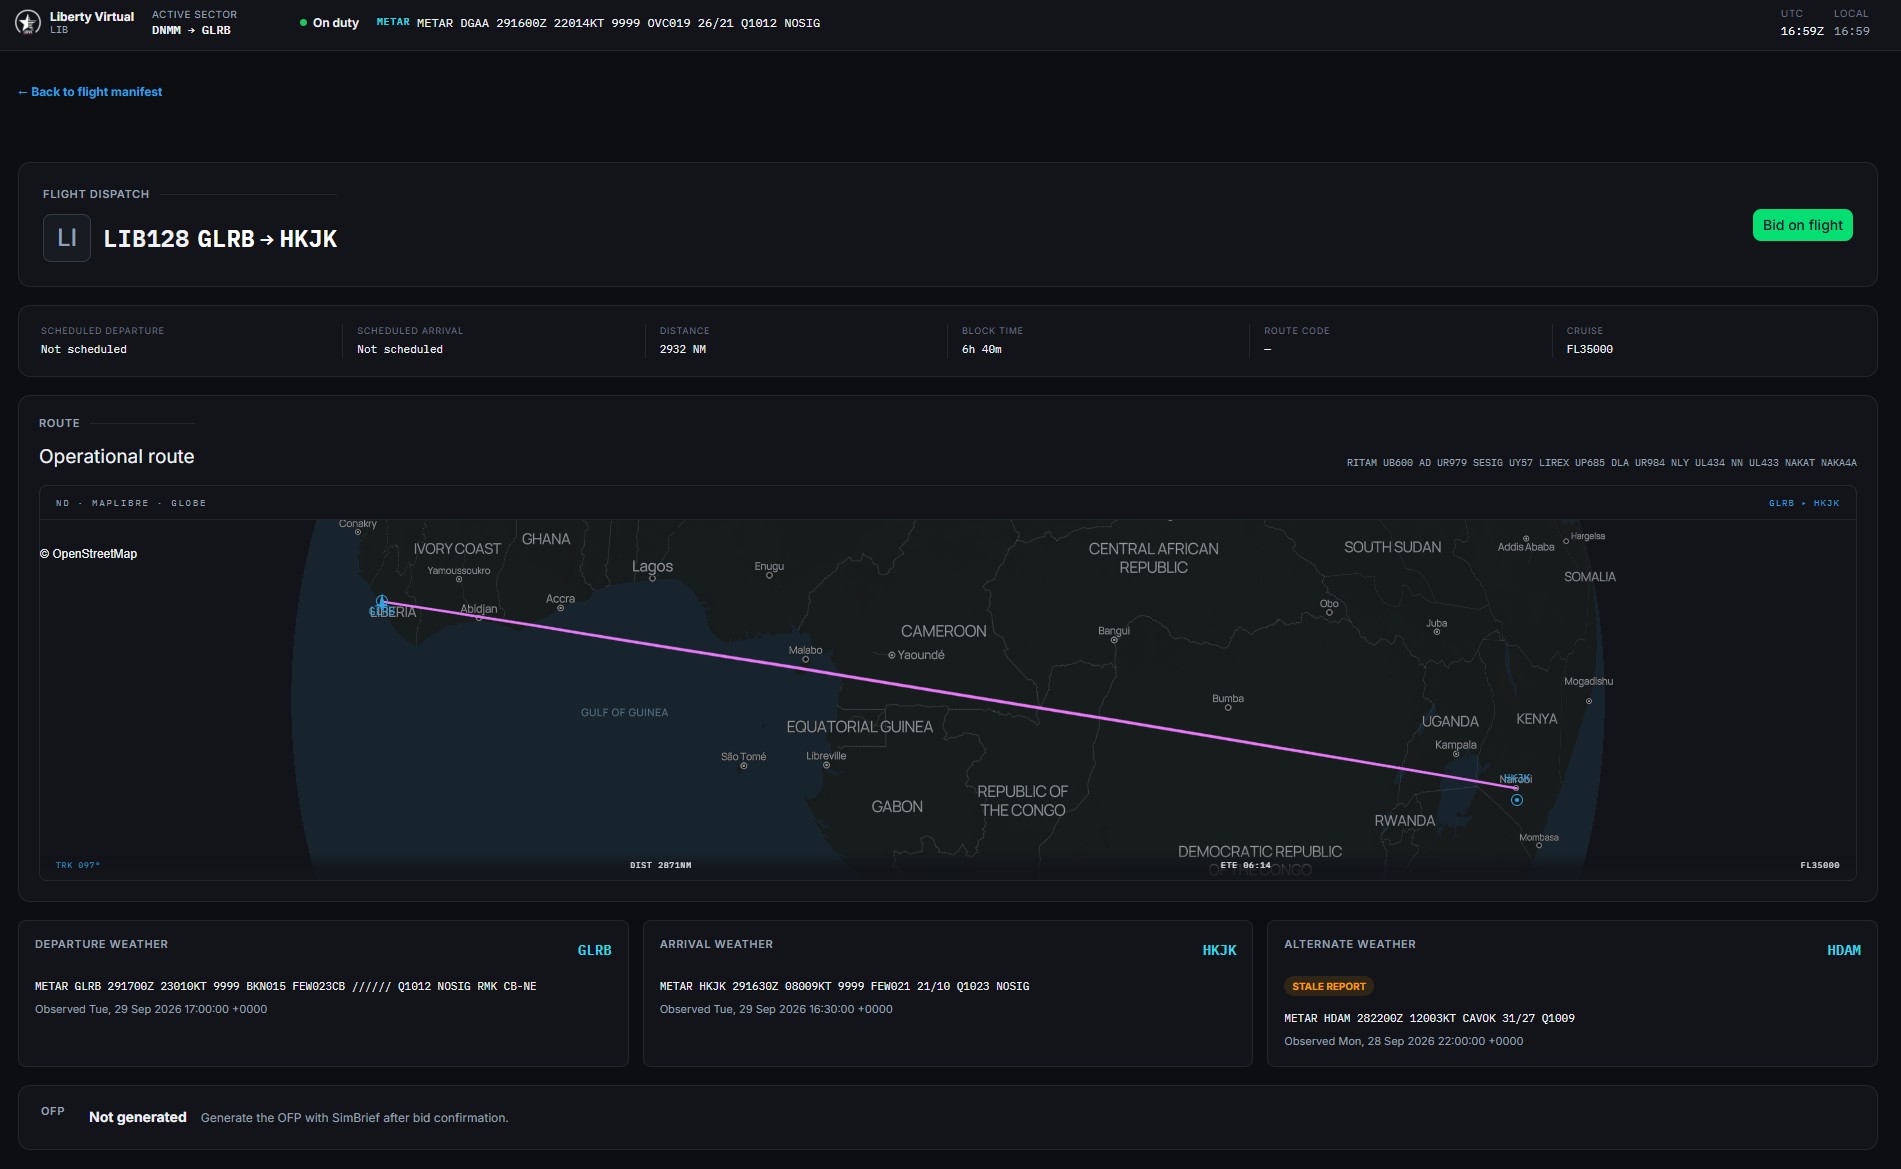Click the LIB128 GLRB → HKJK title

coord(220,239)
